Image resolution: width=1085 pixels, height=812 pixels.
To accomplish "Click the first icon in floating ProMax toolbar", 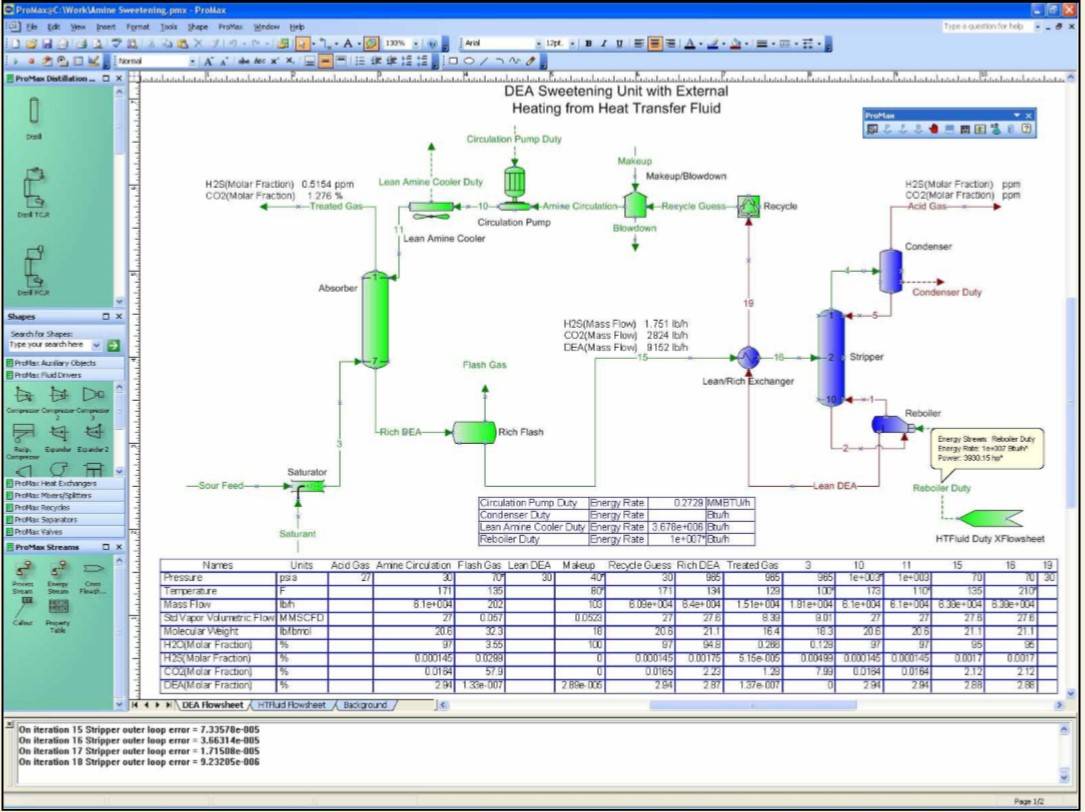I will (x=873, y=129).
